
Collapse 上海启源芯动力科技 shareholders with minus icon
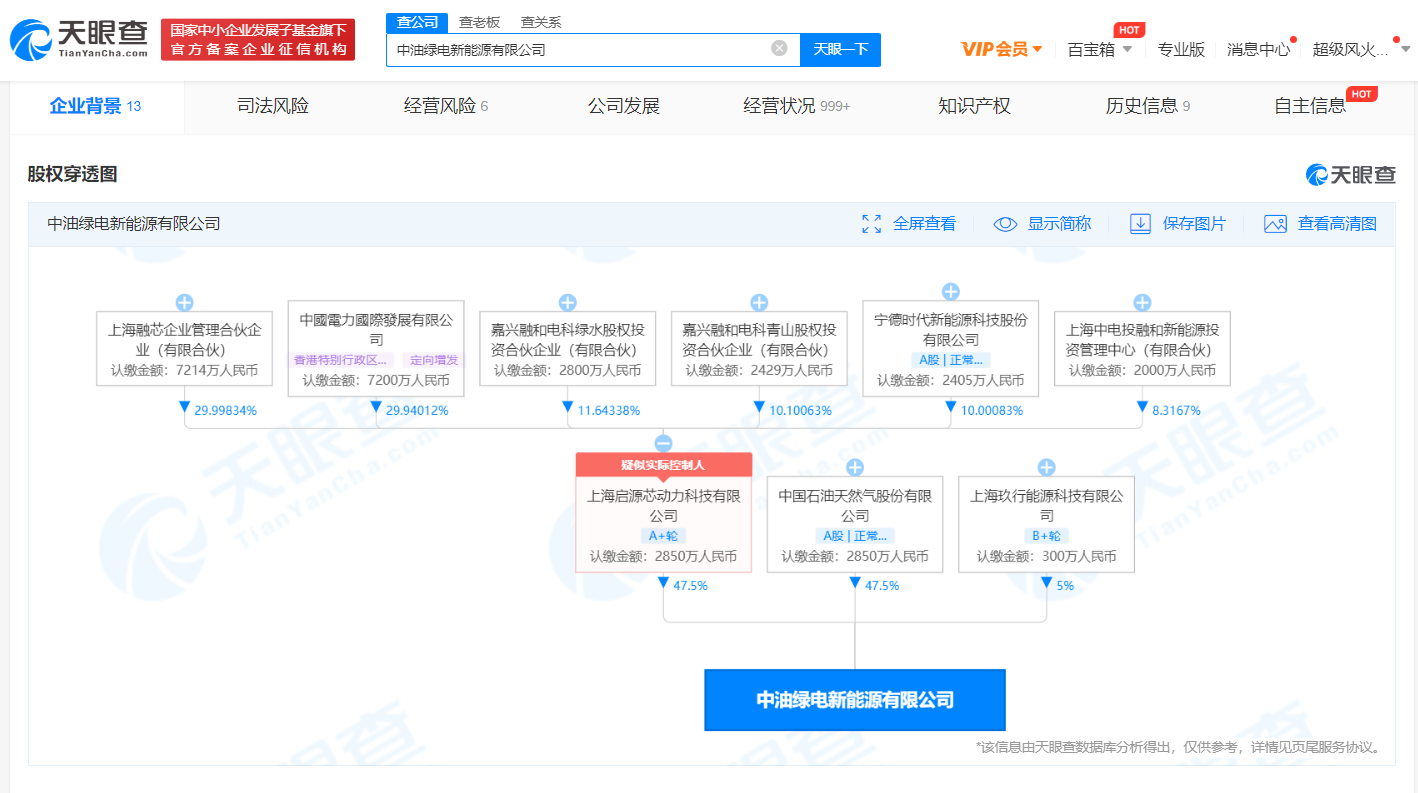[663, 443]
